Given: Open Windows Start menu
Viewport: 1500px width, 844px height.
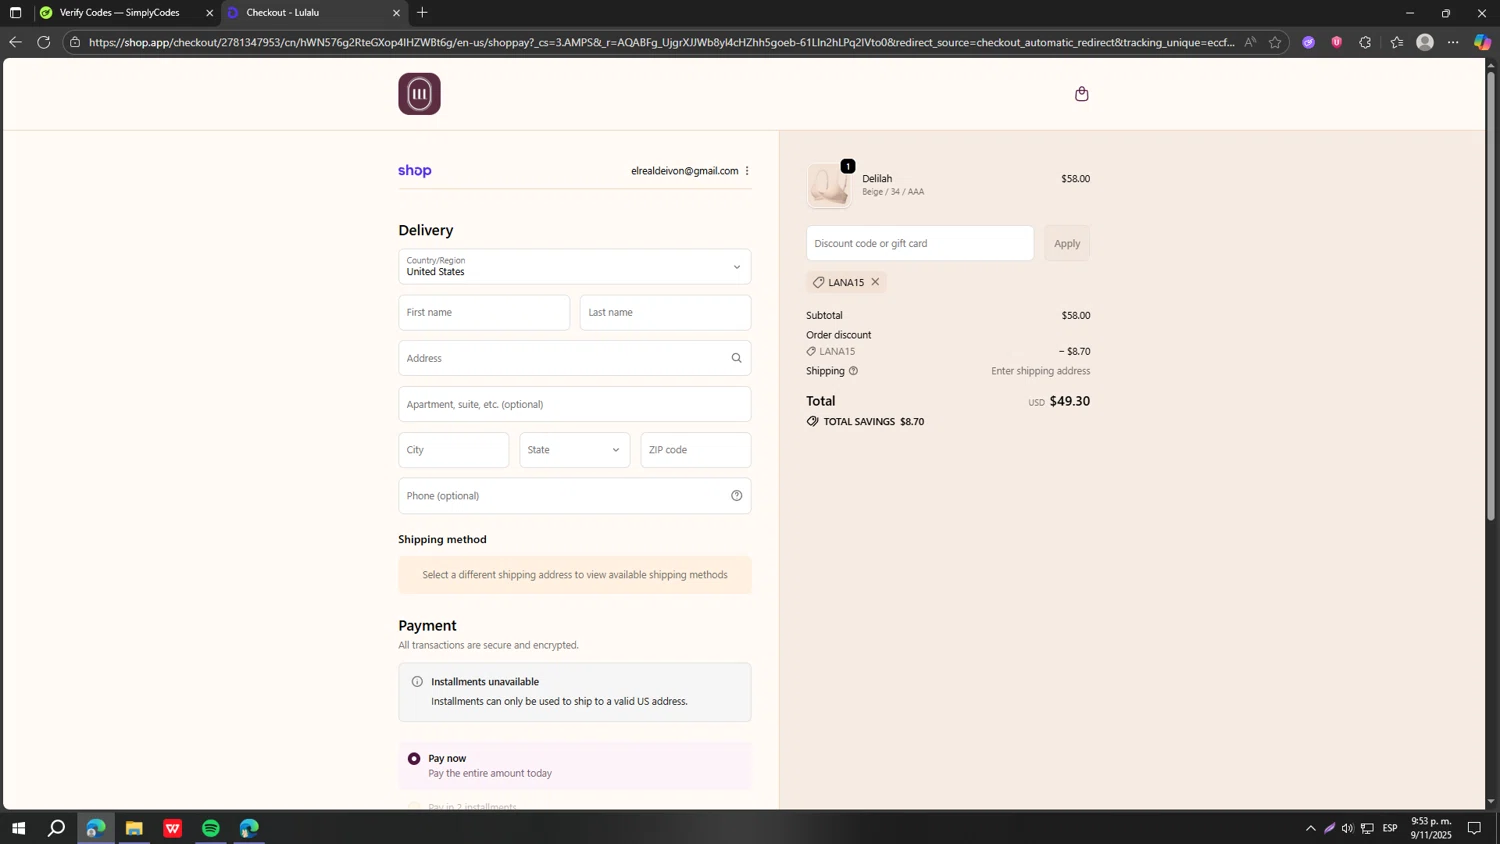Looking at the screenshot, I should (17, 828).
